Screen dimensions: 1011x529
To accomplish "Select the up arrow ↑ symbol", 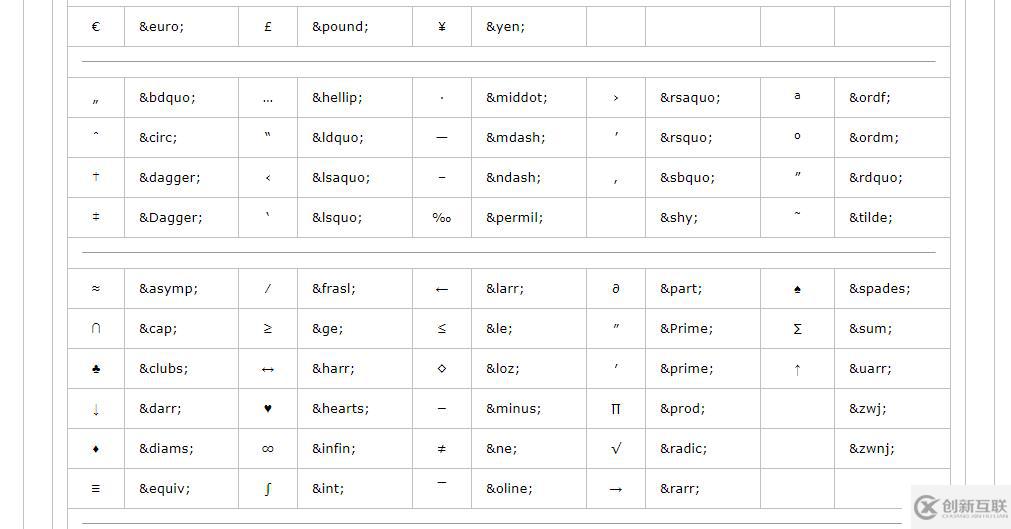I will 797,369.
